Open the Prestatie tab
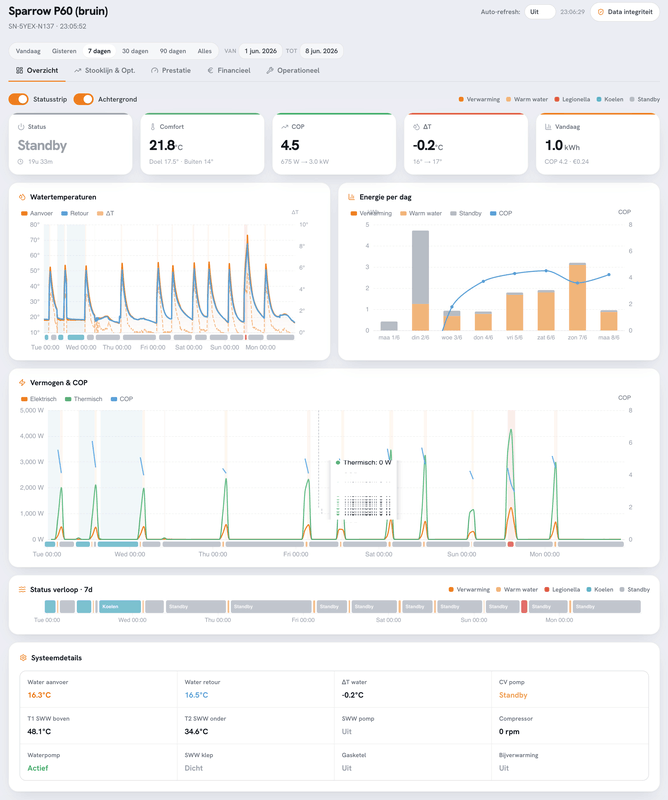This screenshot has height=800, width=668. [171, 70]
